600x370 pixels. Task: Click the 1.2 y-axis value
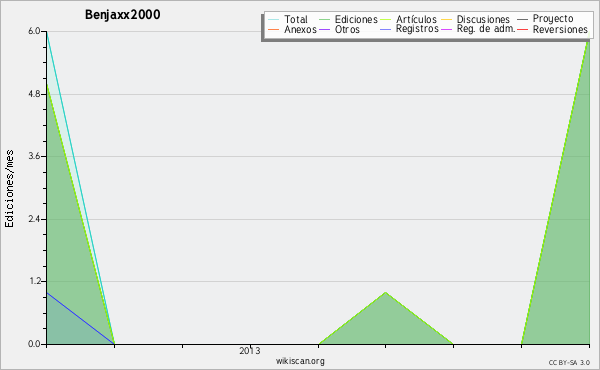[34, 282]
